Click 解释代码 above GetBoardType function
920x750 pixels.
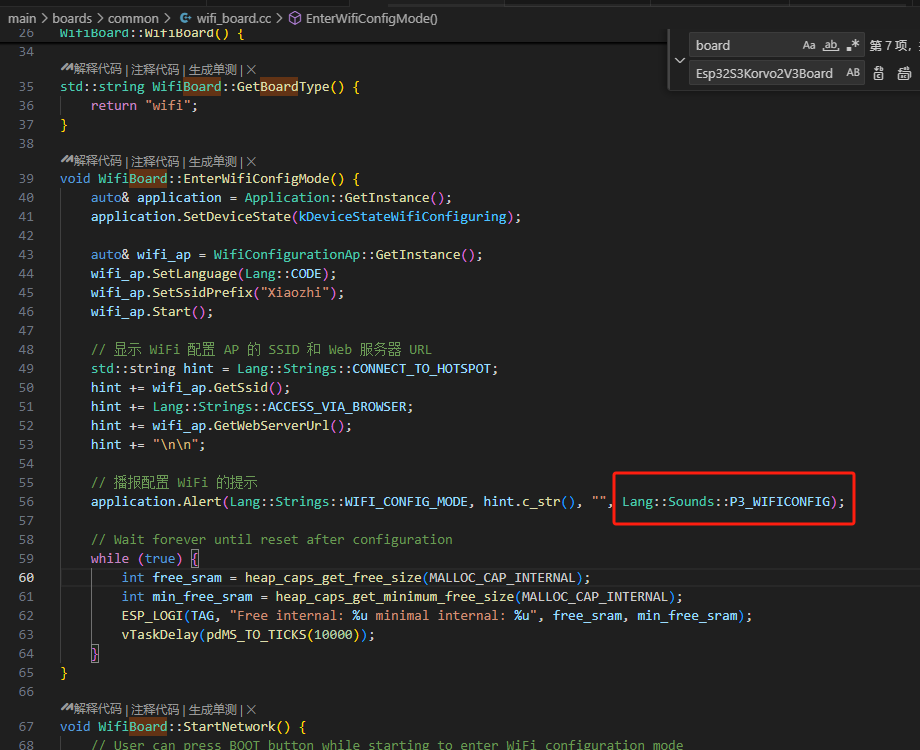click(x=96, y=70)
